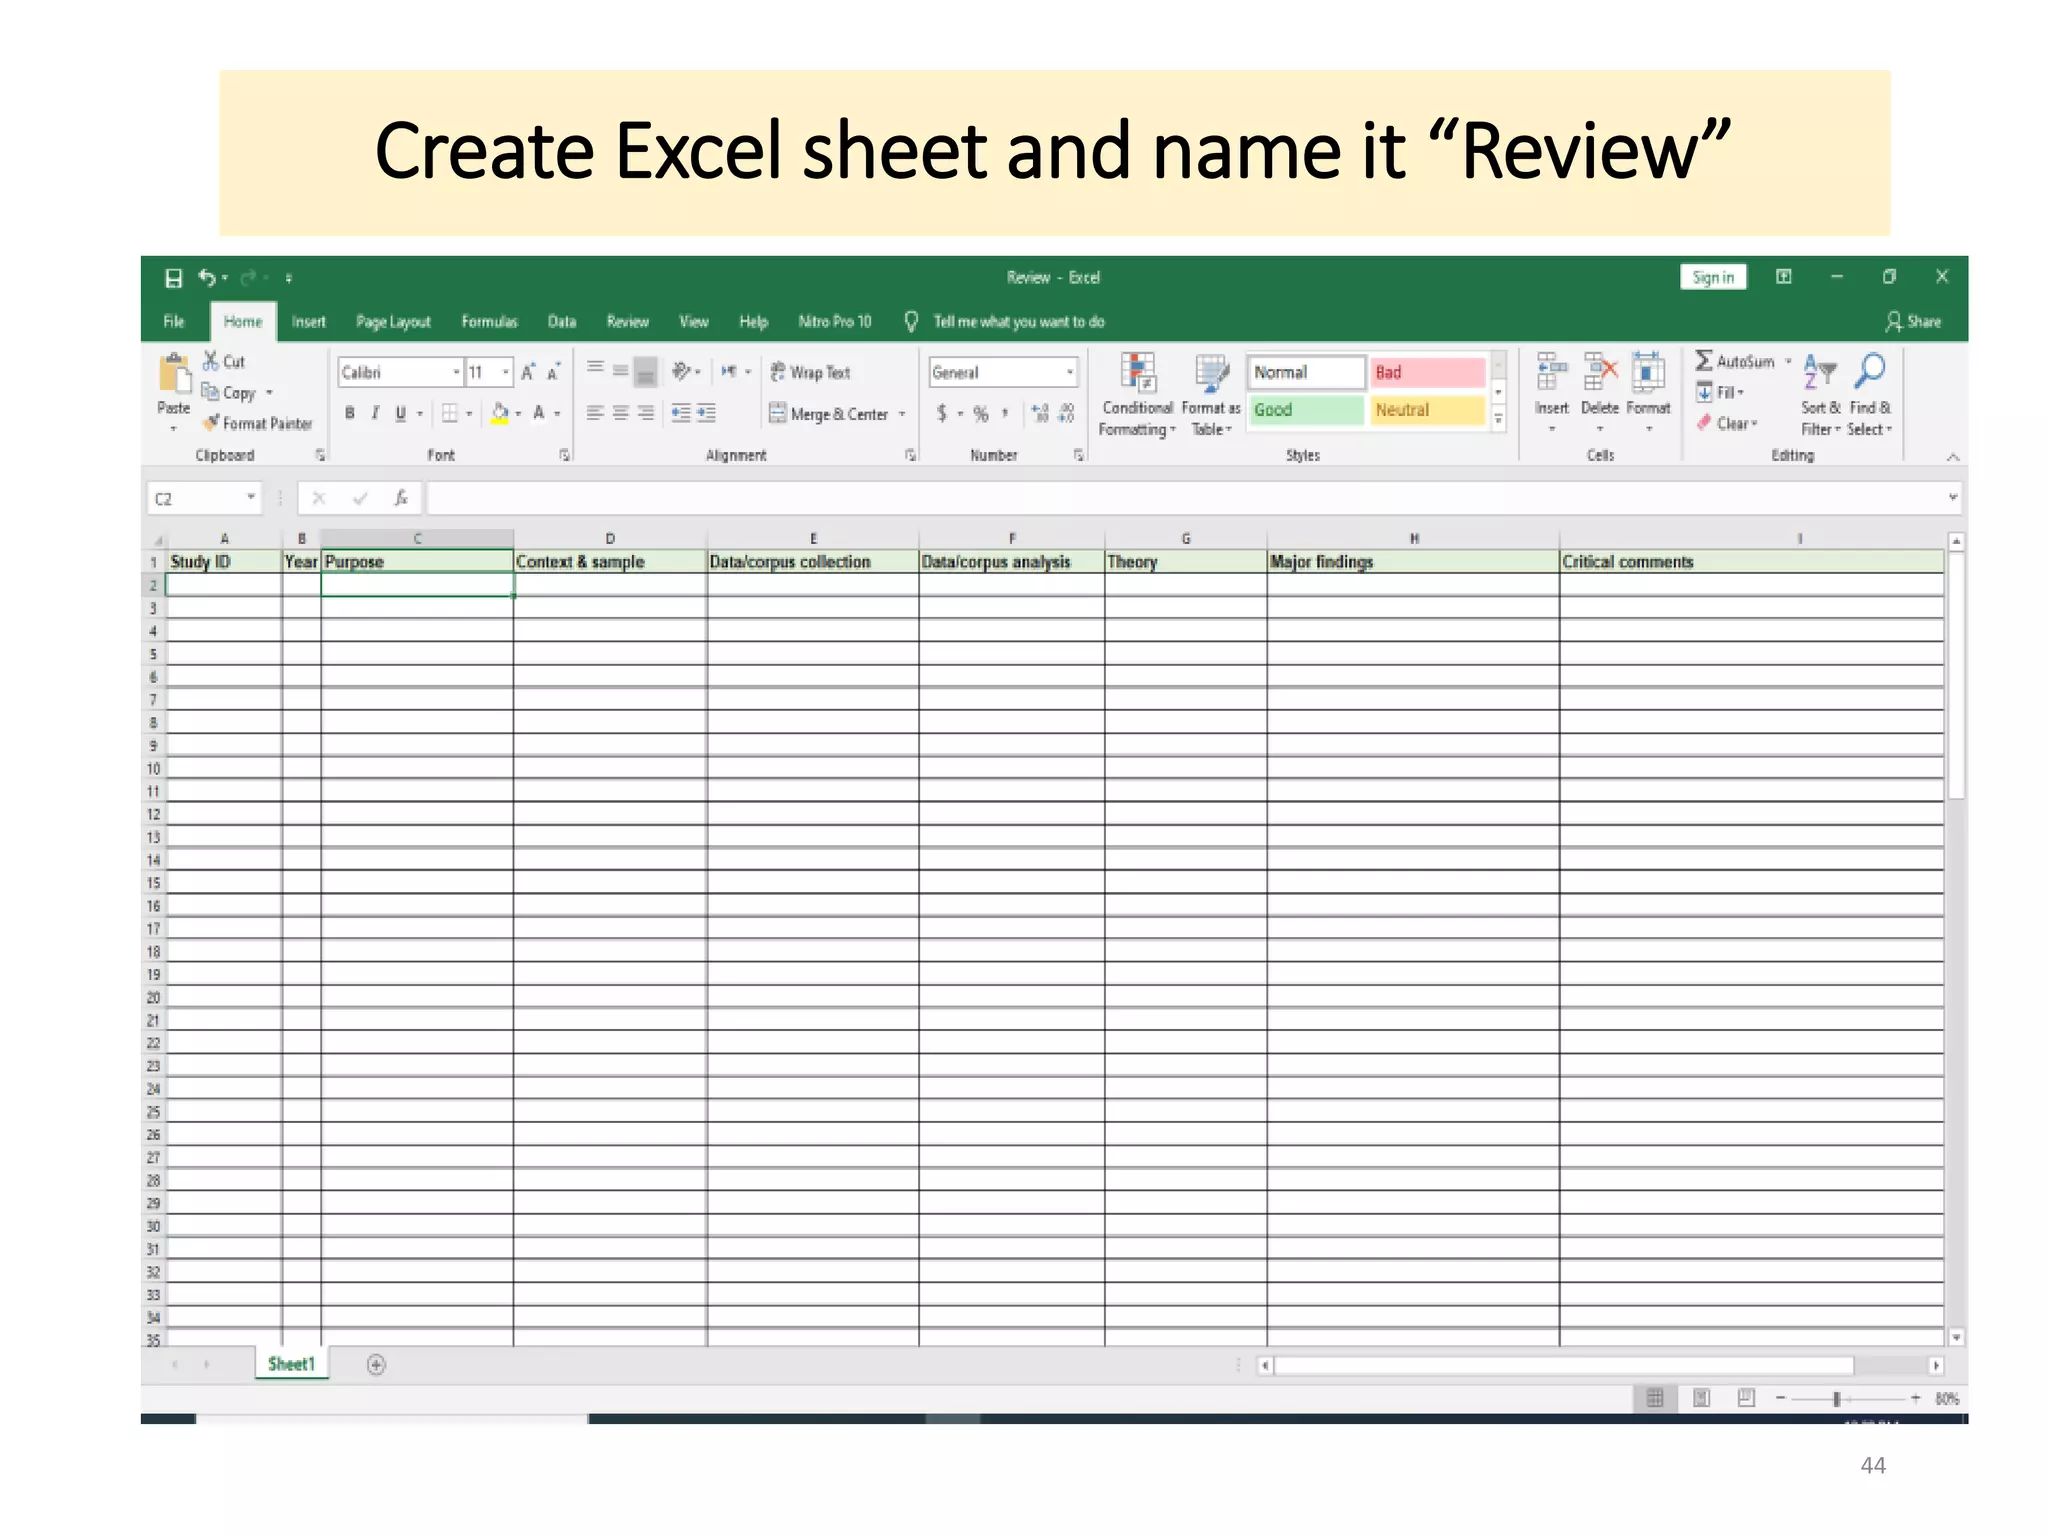Click Merge & Center
The width and height of the screenshot is (2048, 1536).
click(829, 414)
